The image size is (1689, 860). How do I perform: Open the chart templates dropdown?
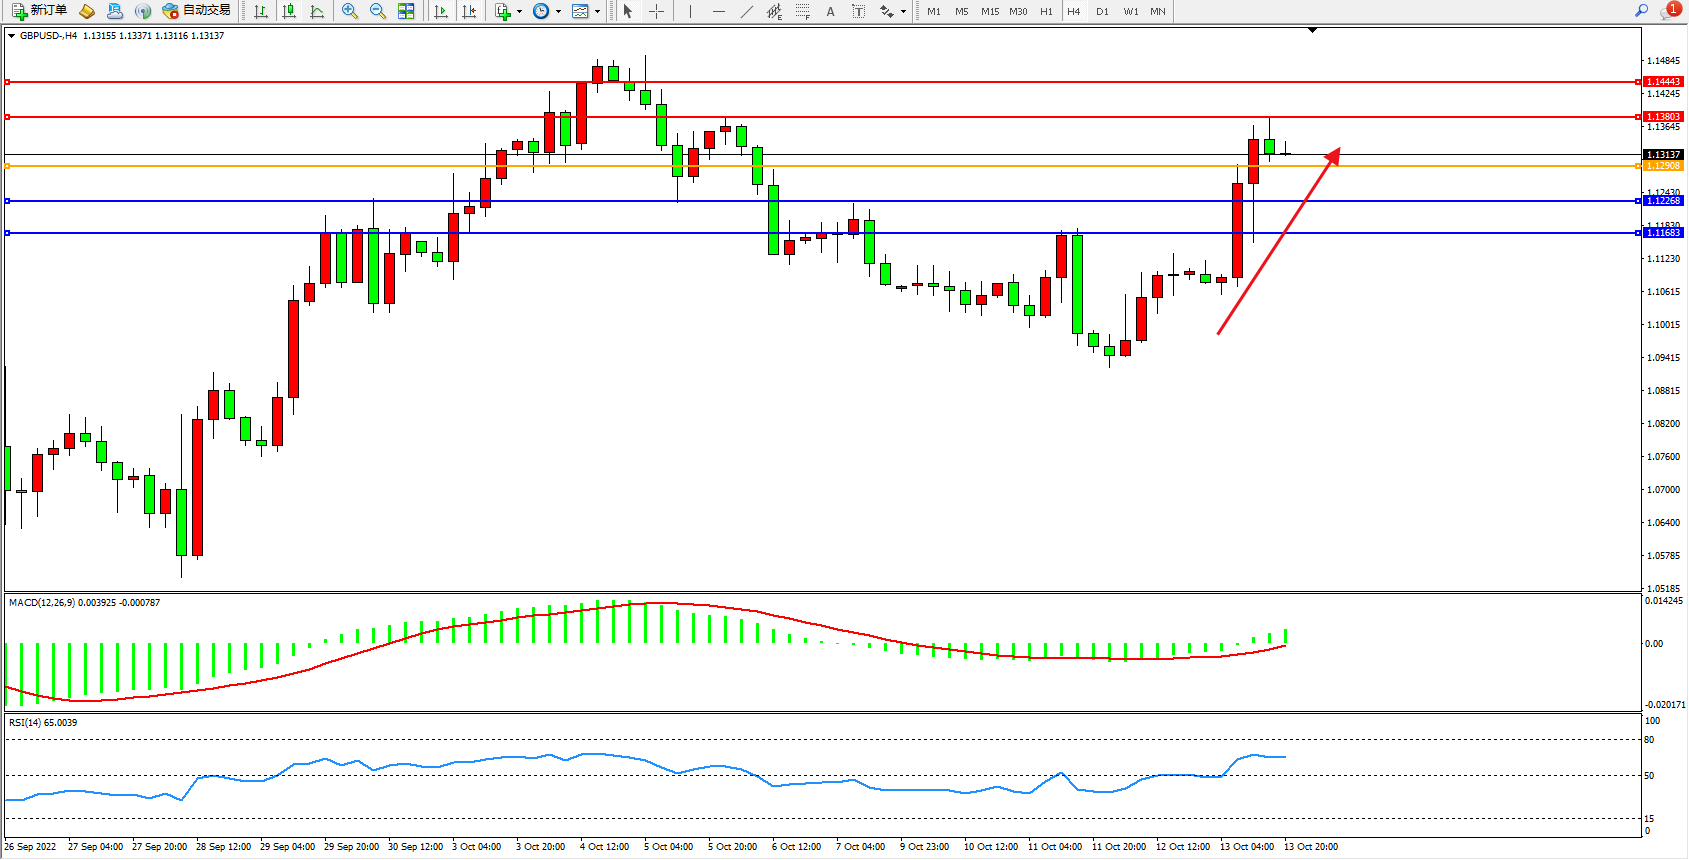click(597, 12)
